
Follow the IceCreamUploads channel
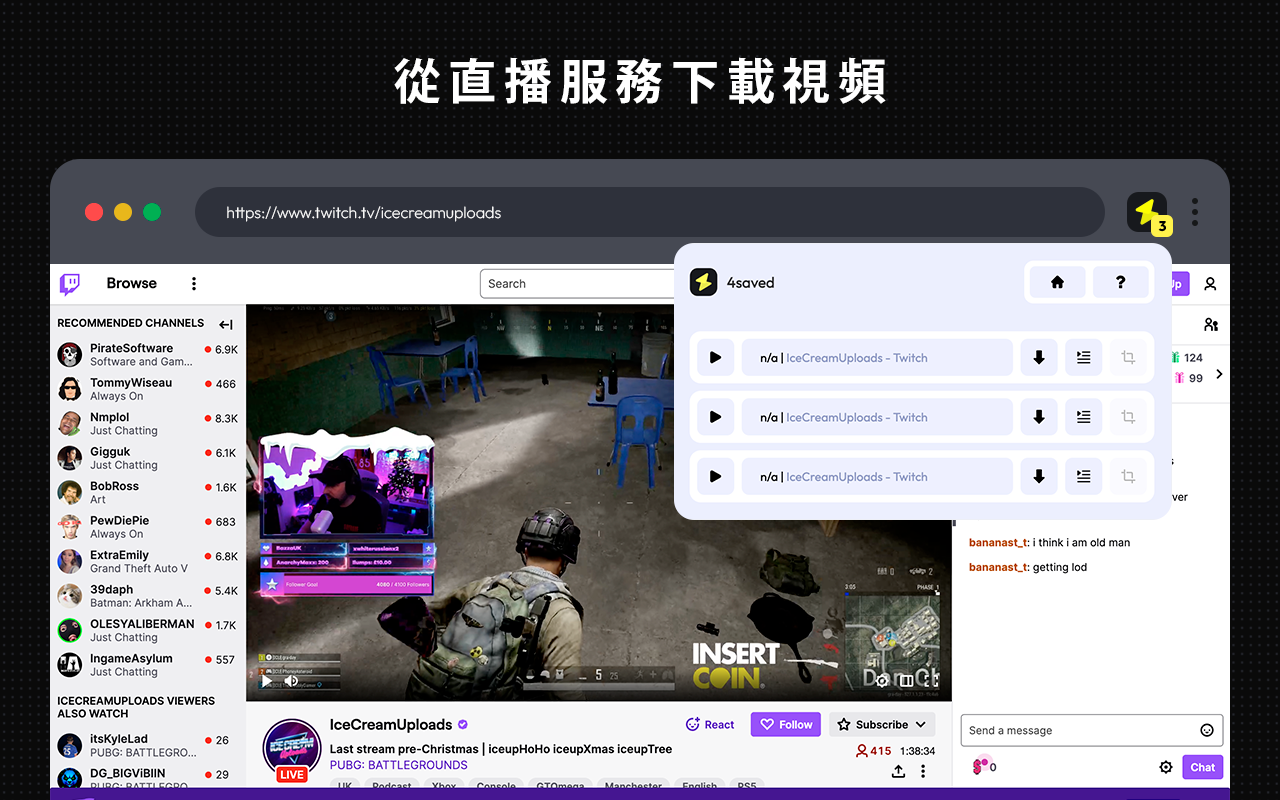tap(786, 725)
